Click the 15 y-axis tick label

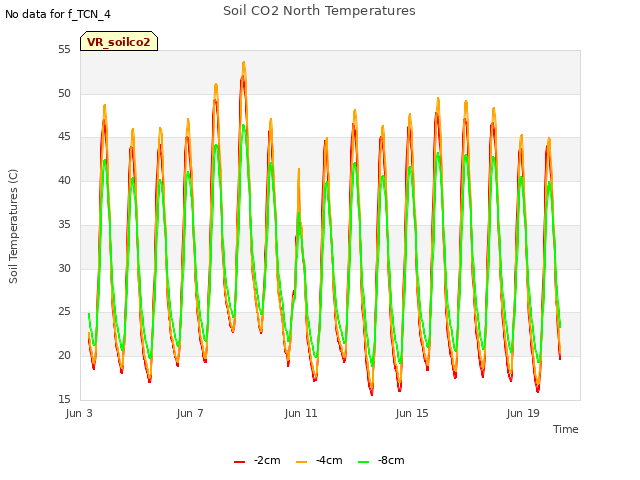64,399
